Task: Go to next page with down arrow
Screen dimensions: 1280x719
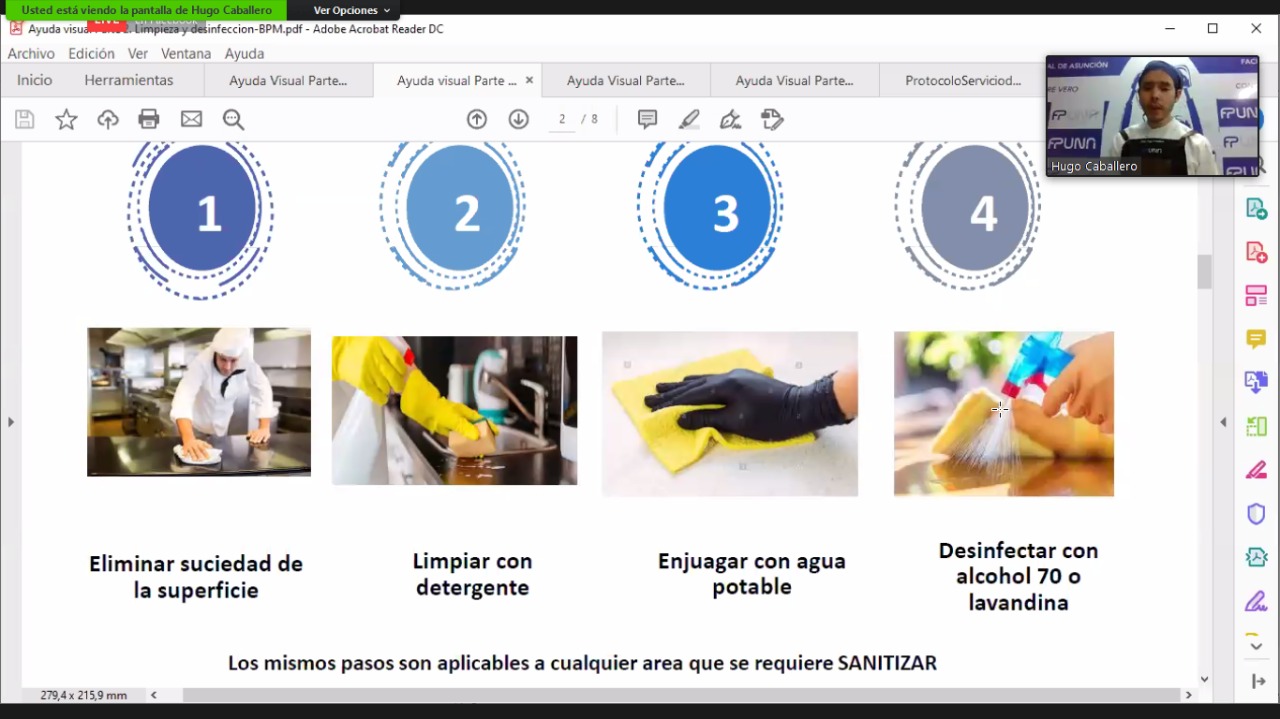Action: pos(518,120)
